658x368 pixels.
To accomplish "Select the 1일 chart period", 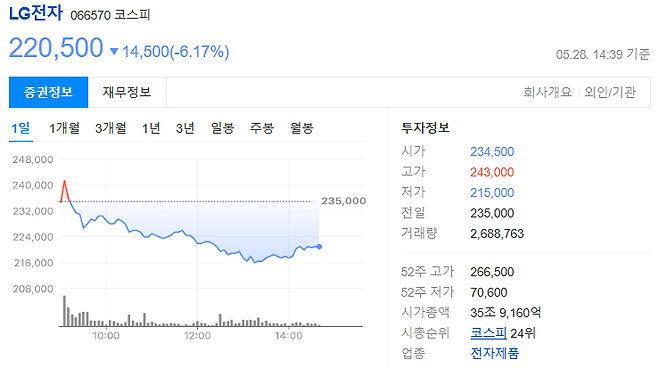I will click(x=21, y=128).
